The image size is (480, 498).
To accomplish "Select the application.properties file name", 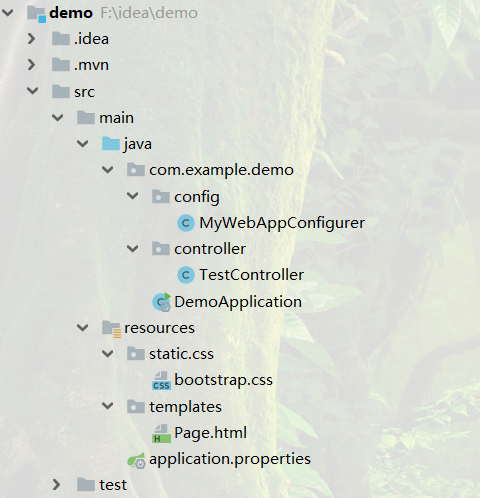I will 230,459.
